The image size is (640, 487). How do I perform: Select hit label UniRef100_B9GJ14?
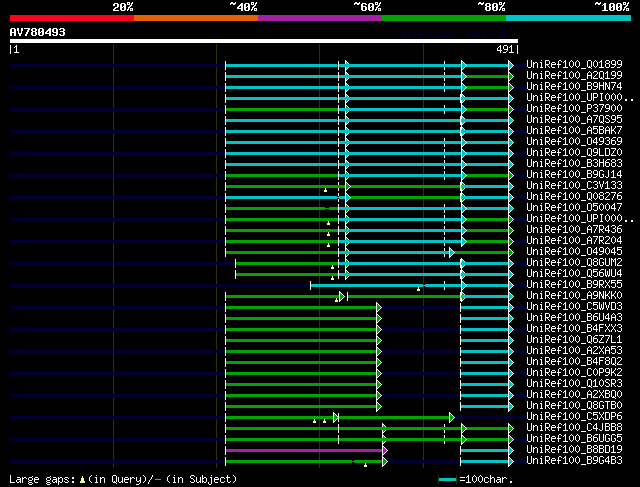(x=574, y=174)
